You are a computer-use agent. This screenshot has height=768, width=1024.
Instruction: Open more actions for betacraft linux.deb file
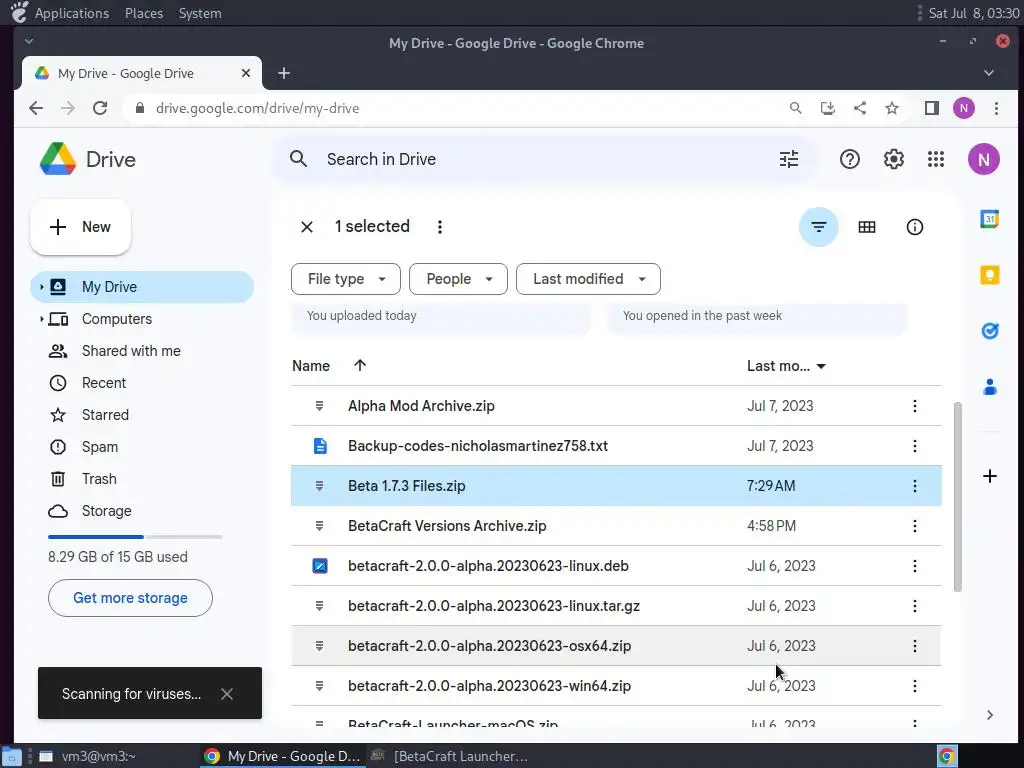tap(914, 566)
